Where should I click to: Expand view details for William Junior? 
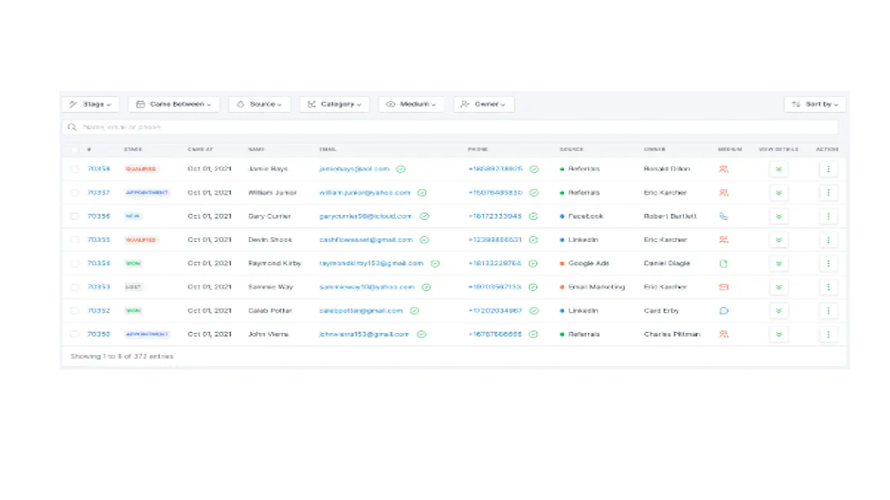779,193
